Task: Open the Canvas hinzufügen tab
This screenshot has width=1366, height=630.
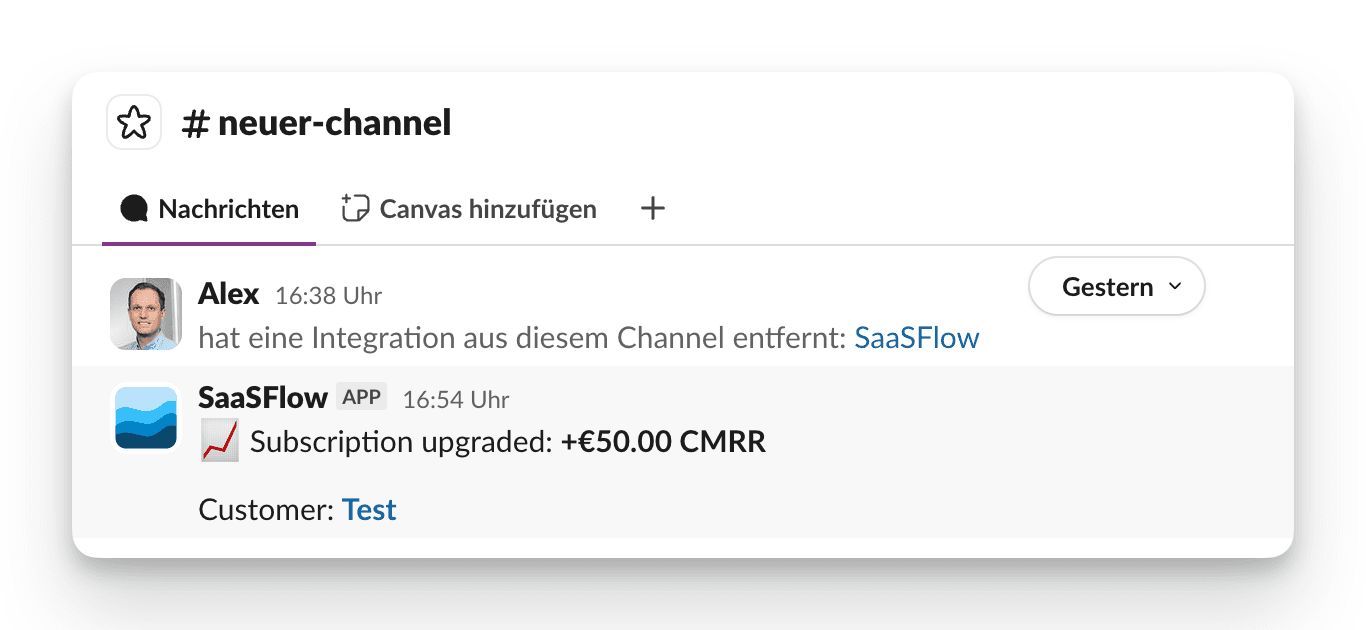Action: tap(487, 209)
